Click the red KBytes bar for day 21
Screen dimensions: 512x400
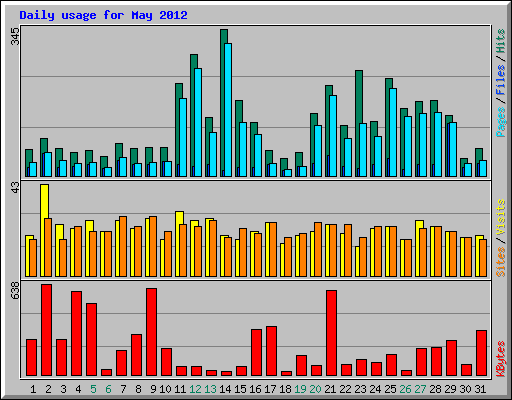tap(331, 333)
